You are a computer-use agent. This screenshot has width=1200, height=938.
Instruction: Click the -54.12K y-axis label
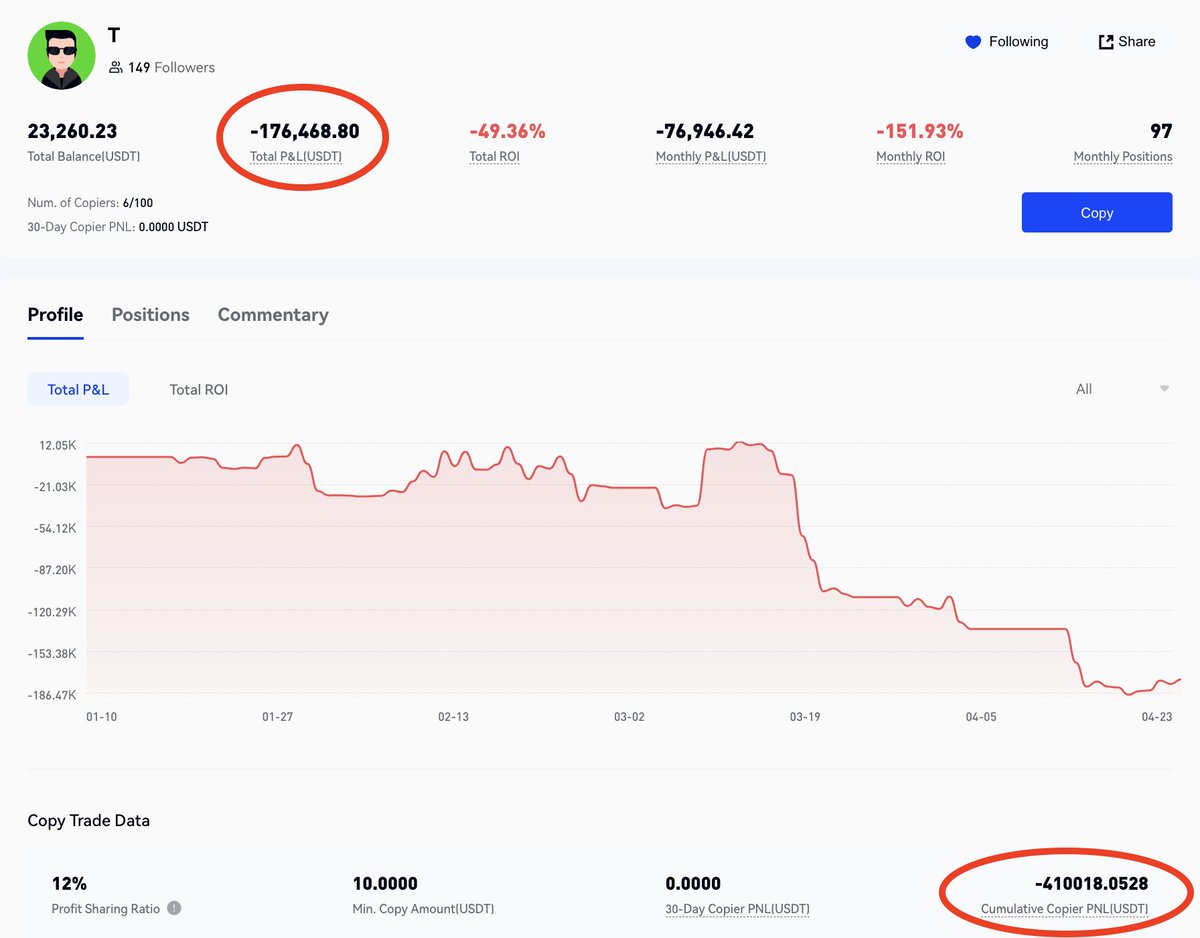(x=54, y=528)
